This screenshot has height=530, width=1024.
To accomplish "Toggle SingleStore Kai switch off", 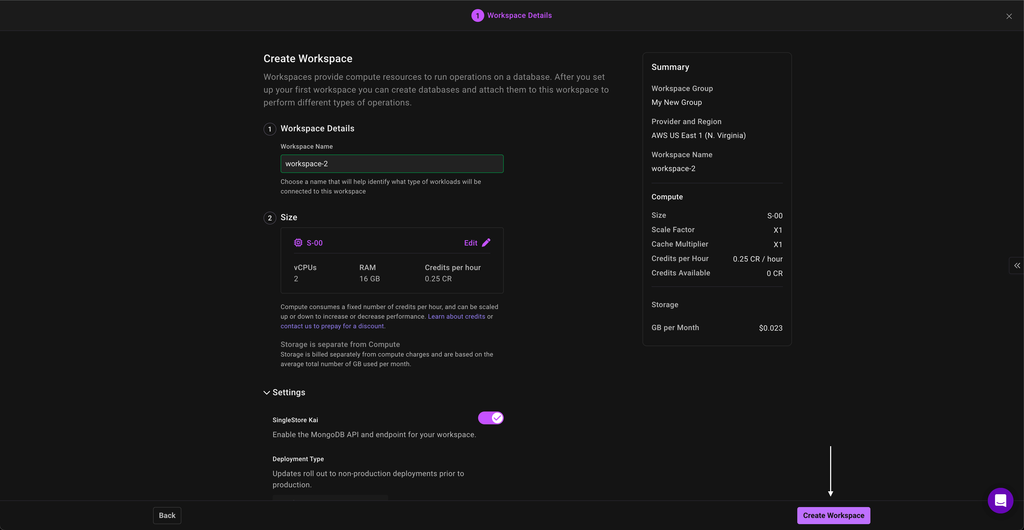I will click(x=490, y=418).
